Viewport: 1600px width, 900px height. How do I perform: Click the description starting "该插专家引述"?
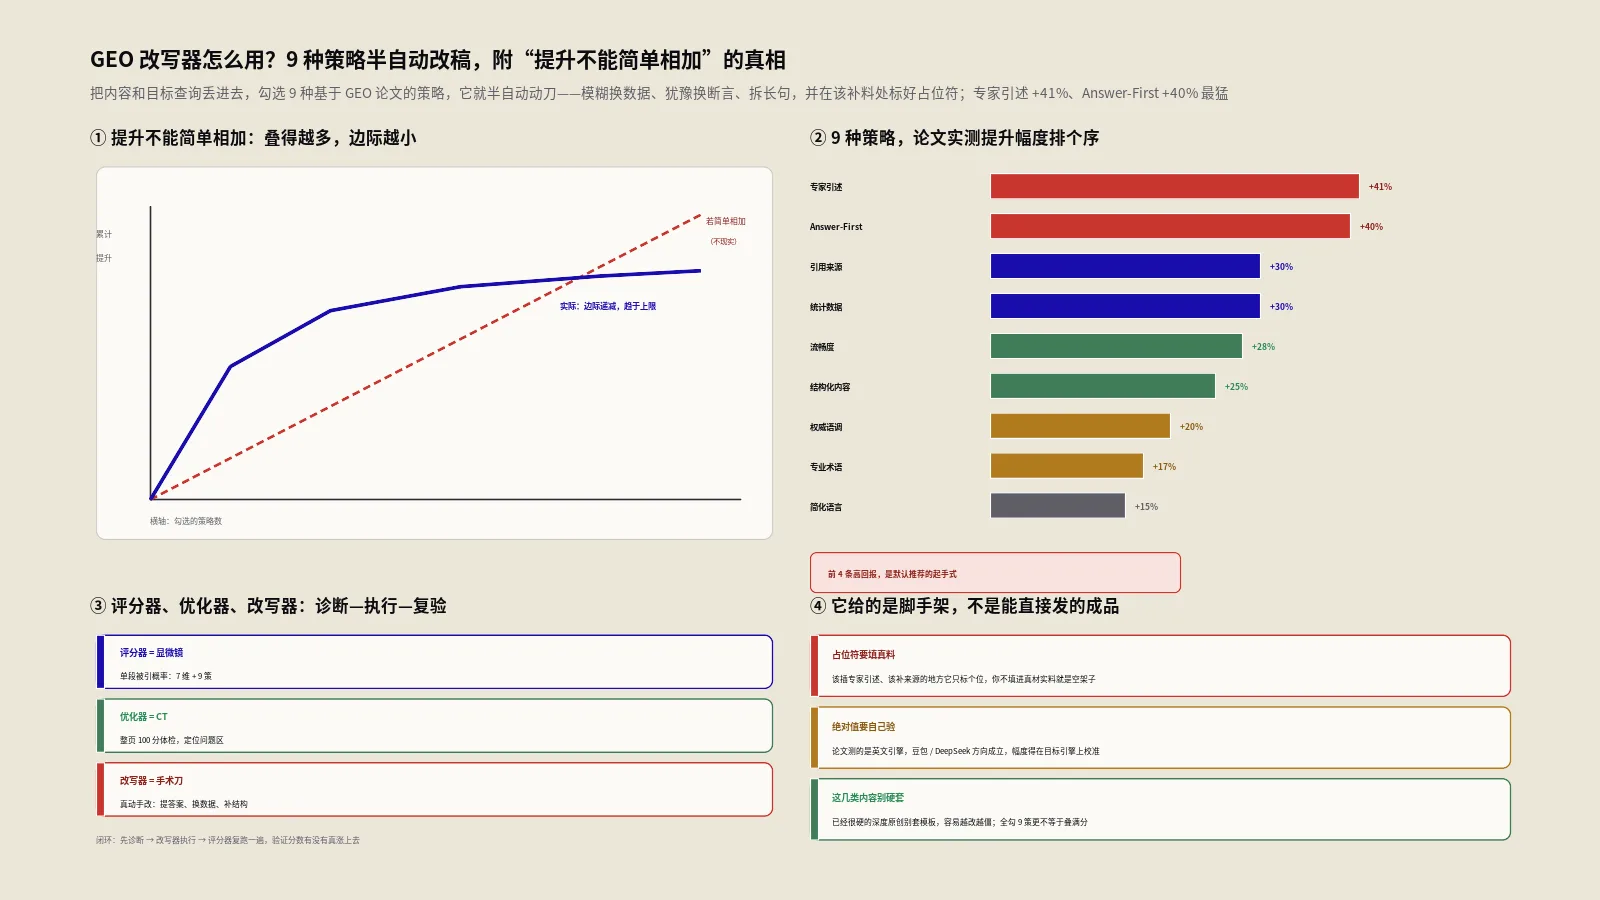[x=964, y=679]
